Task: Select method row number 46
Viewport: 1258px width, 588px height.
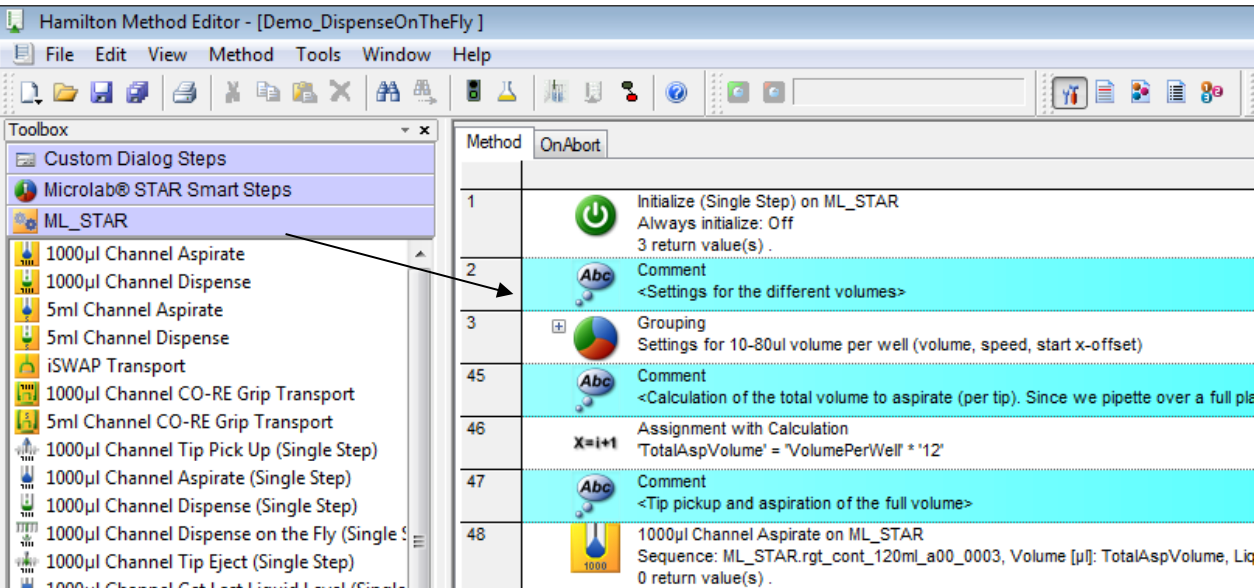Action: pyautogui.click(x=491, y=443)
